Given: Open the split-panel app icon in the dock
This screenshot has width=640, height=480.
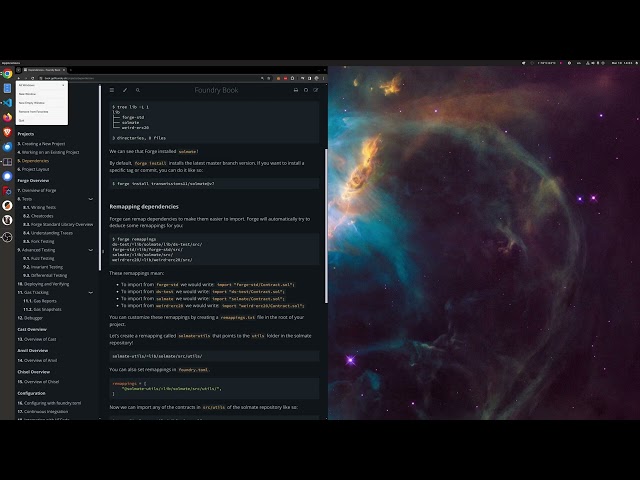Looking at the screenshot, I should coord(7,162).
